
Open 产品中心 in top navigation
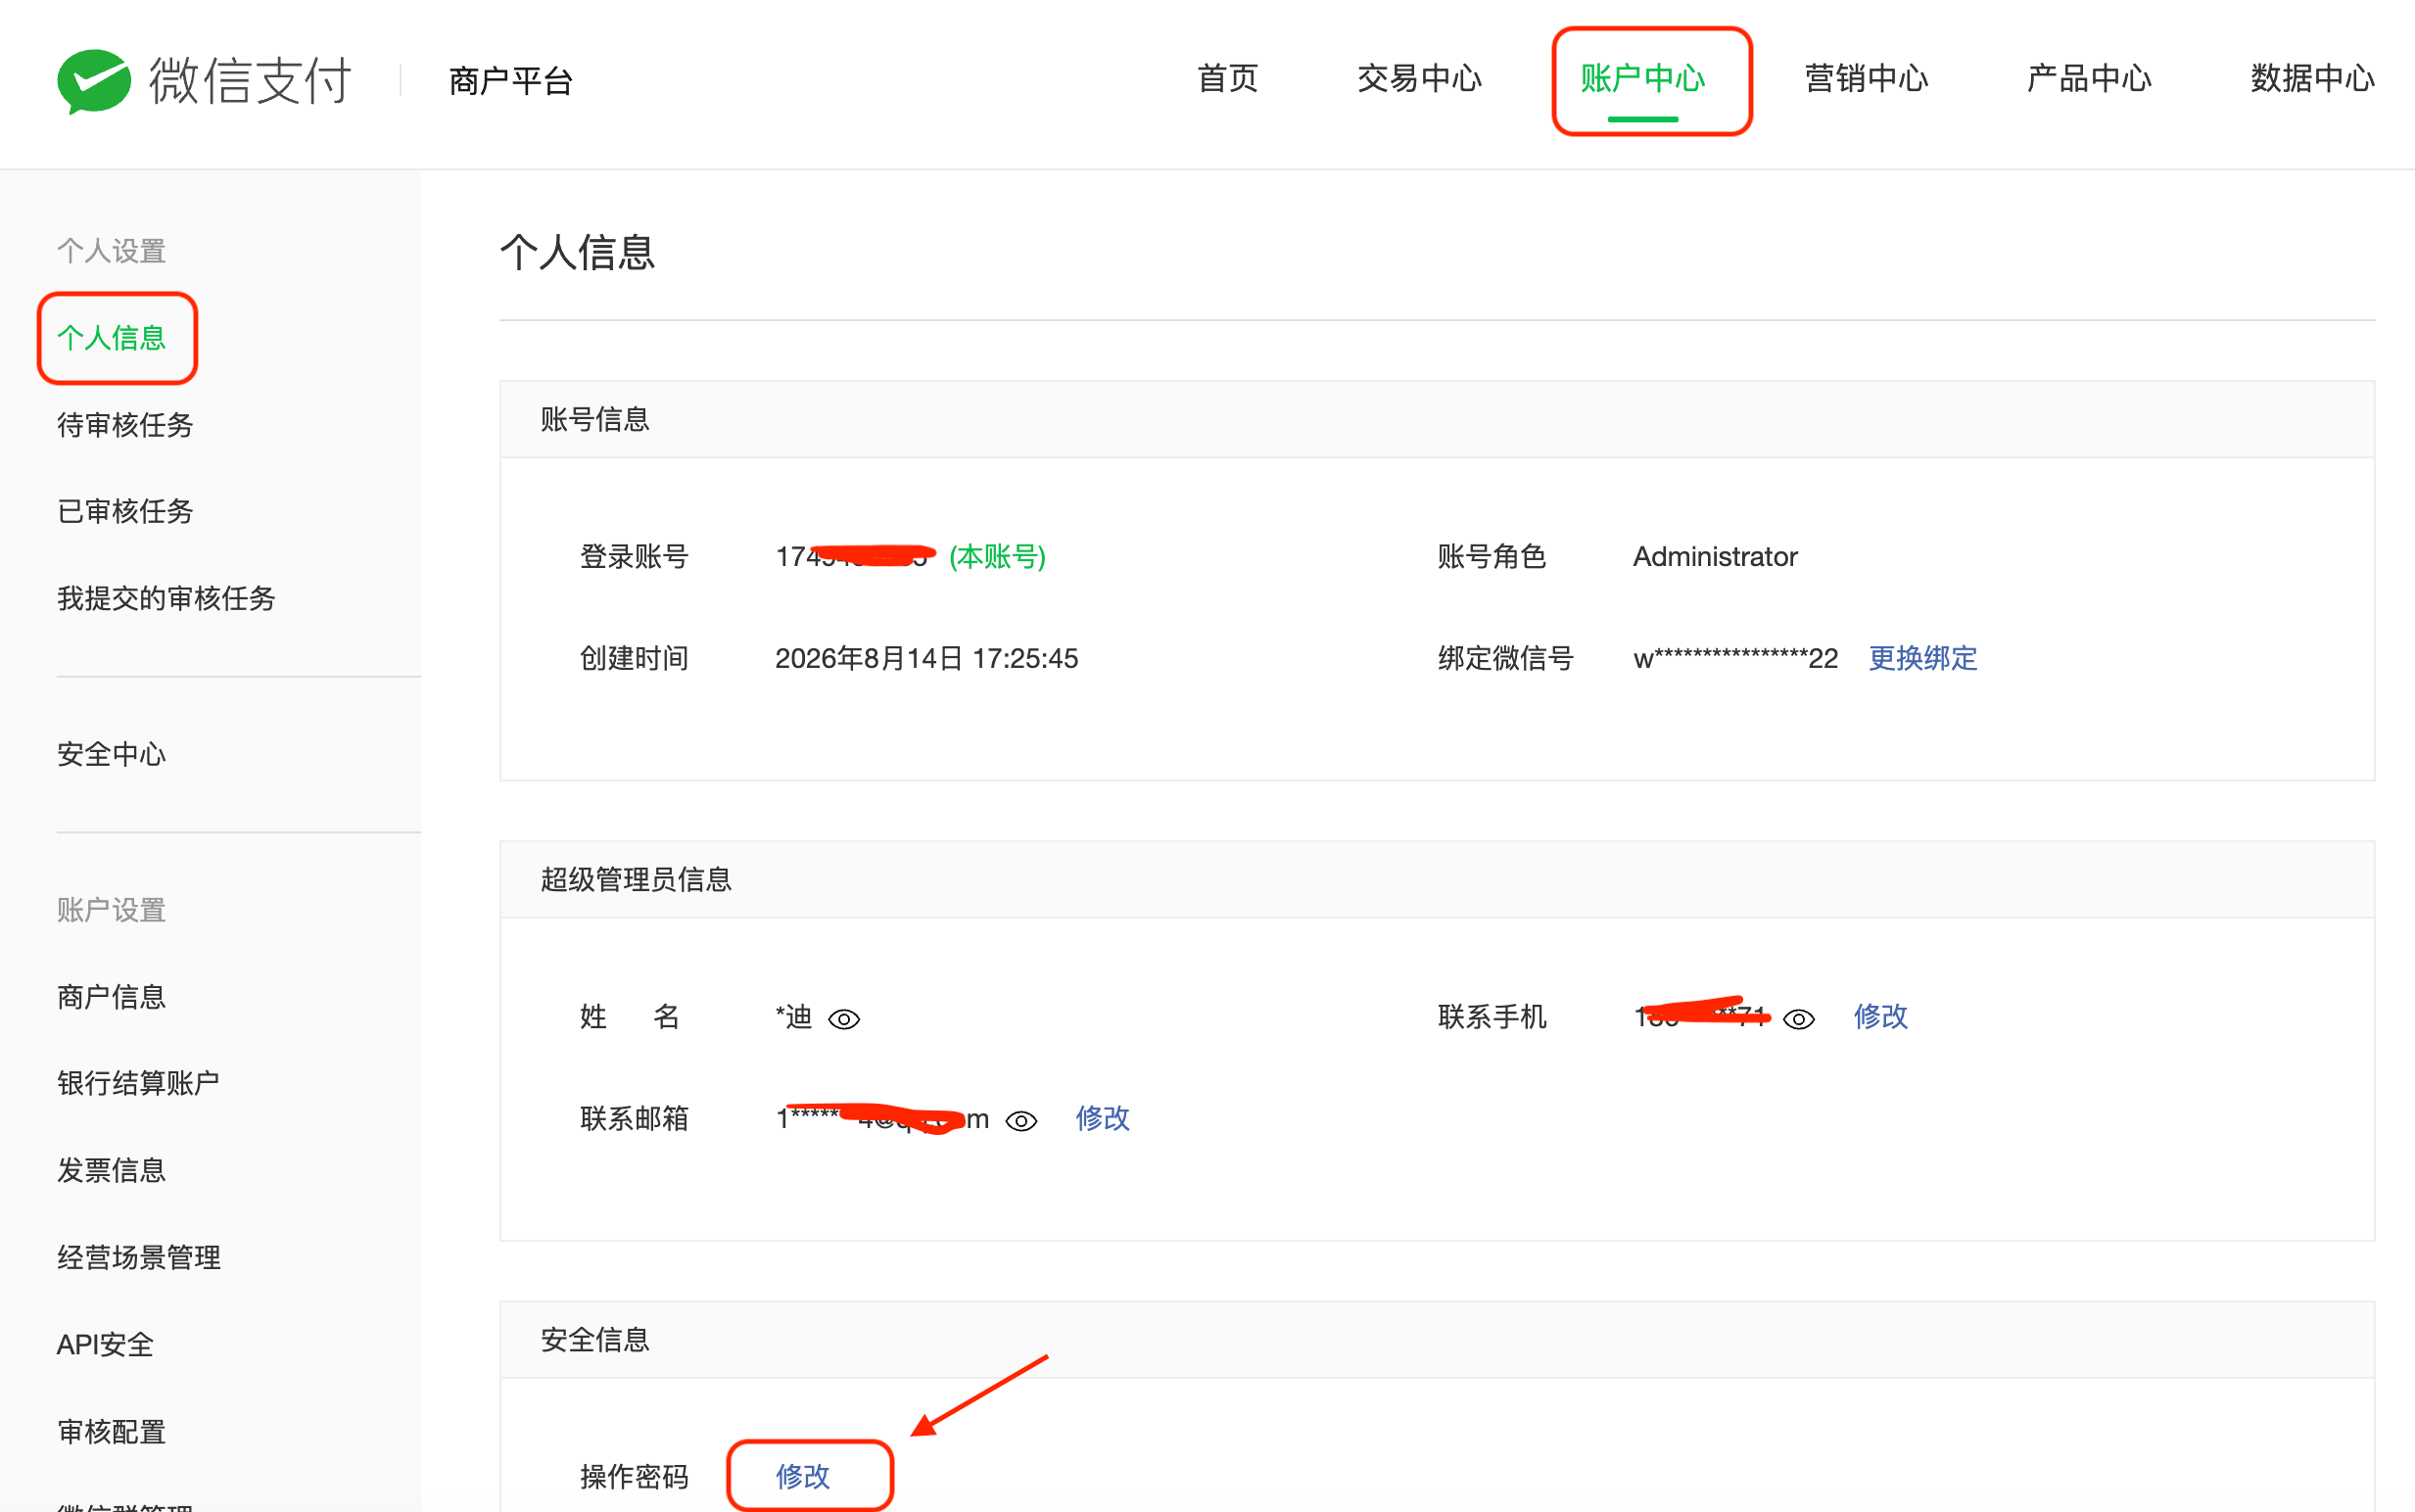(2089, 78)
